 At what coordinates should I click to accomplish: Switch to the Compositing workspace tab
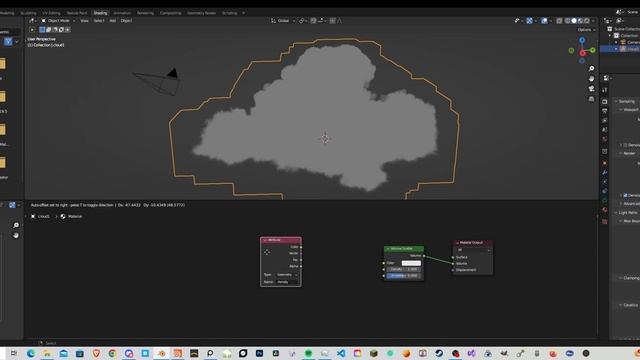coord(170,13)
